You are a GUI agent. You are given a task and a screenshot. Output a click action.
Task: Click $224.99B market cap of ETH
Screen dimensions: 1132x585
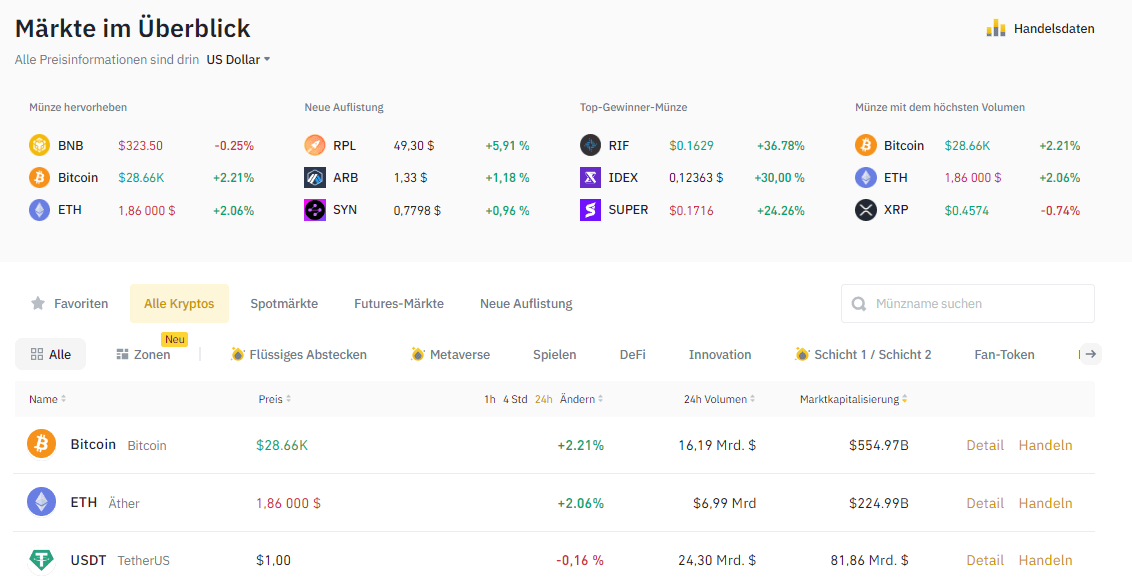pyautogui.click(x=879, y=503)
